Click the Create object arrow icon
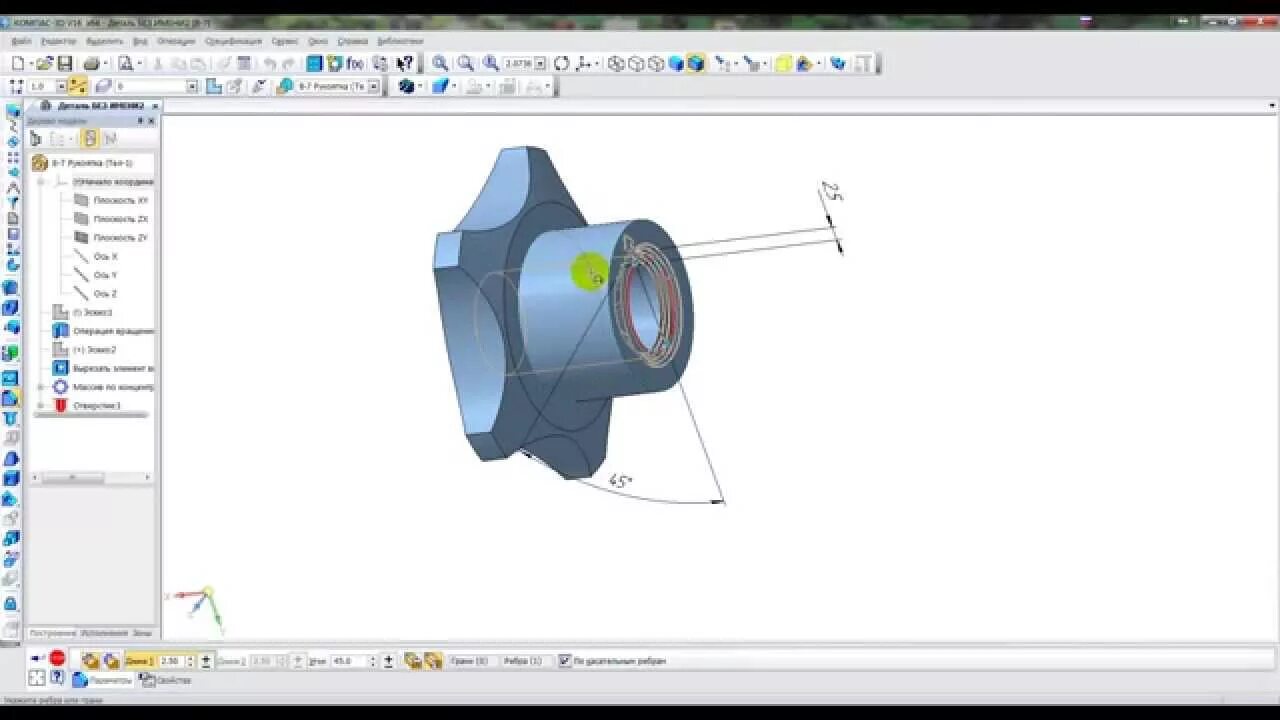 click(x=37, y=658)
